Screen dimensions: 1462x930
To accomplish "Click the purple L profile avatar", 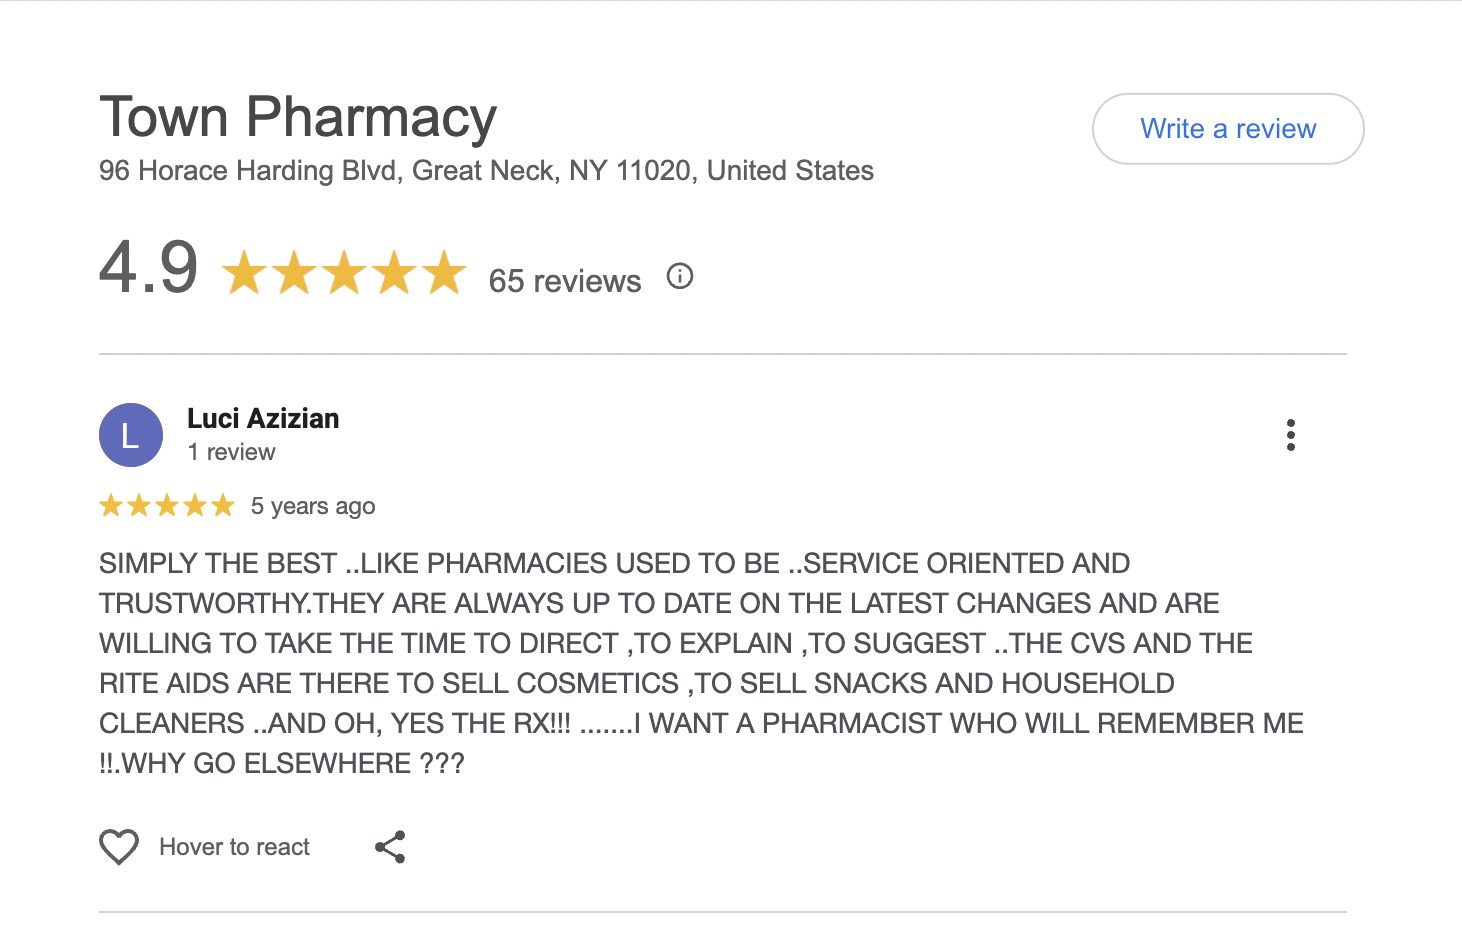I will pos(131,435).
